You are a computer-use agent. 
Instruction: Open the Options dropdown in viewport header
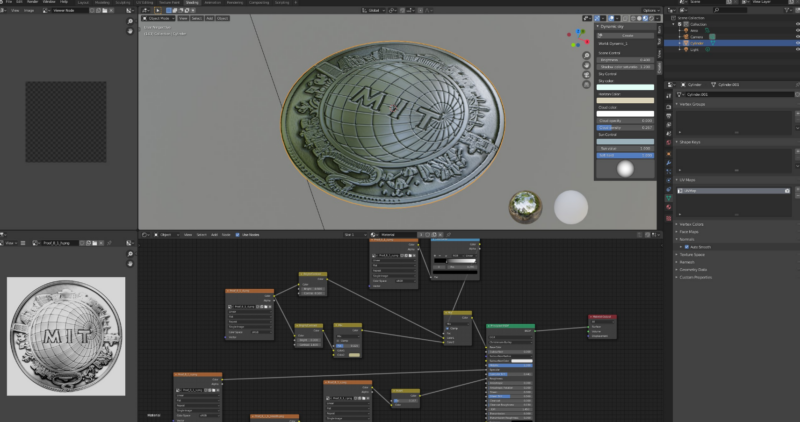651,10
